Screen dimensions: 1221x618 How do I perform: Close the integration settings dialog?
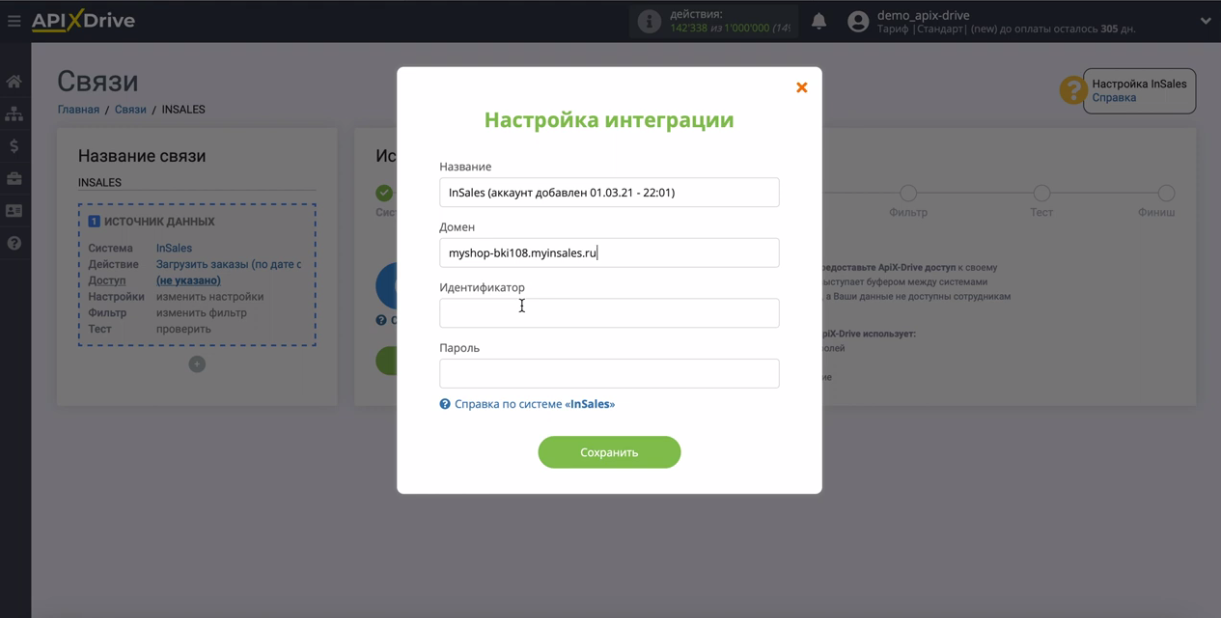(801, 88)
